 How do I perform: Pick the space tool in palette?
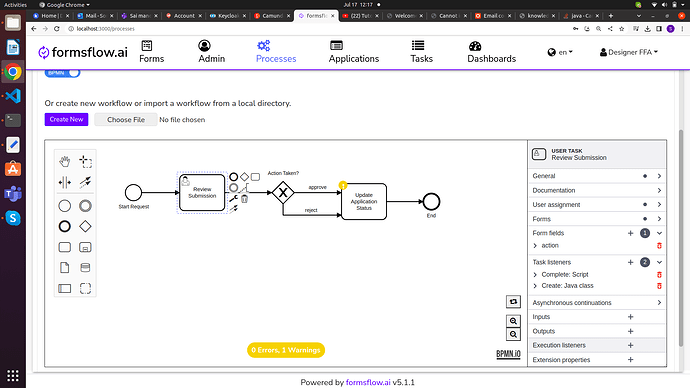[65, 182]
